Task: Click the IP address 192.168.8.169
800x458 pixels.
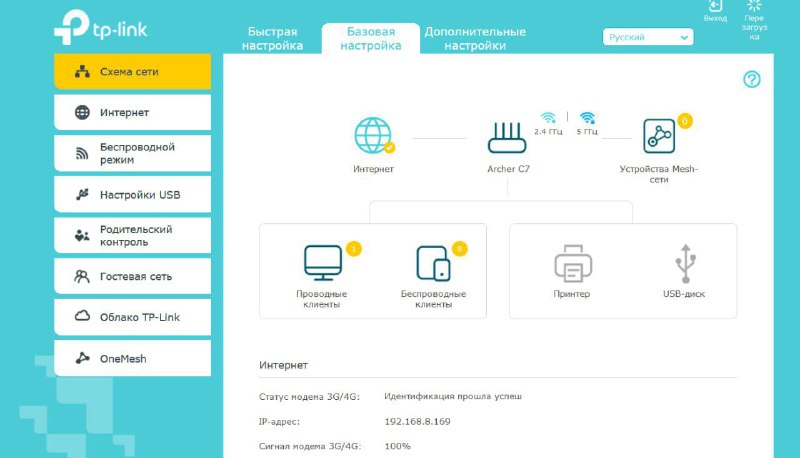Action: coord(417,421)
